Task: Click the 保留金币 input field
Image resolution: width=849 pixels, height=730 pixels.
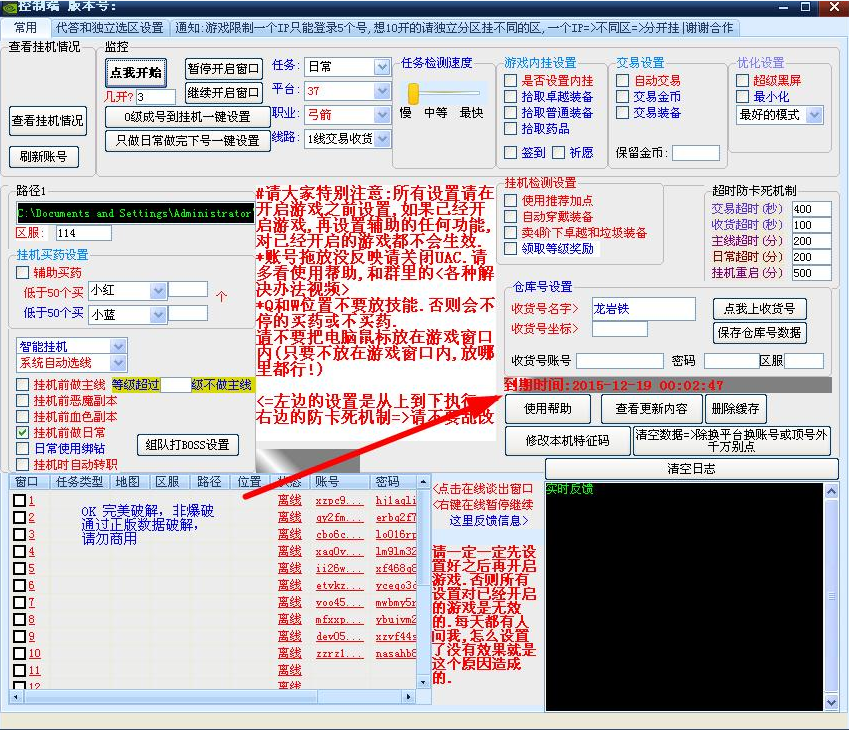Action: click(x=695, y=153)
